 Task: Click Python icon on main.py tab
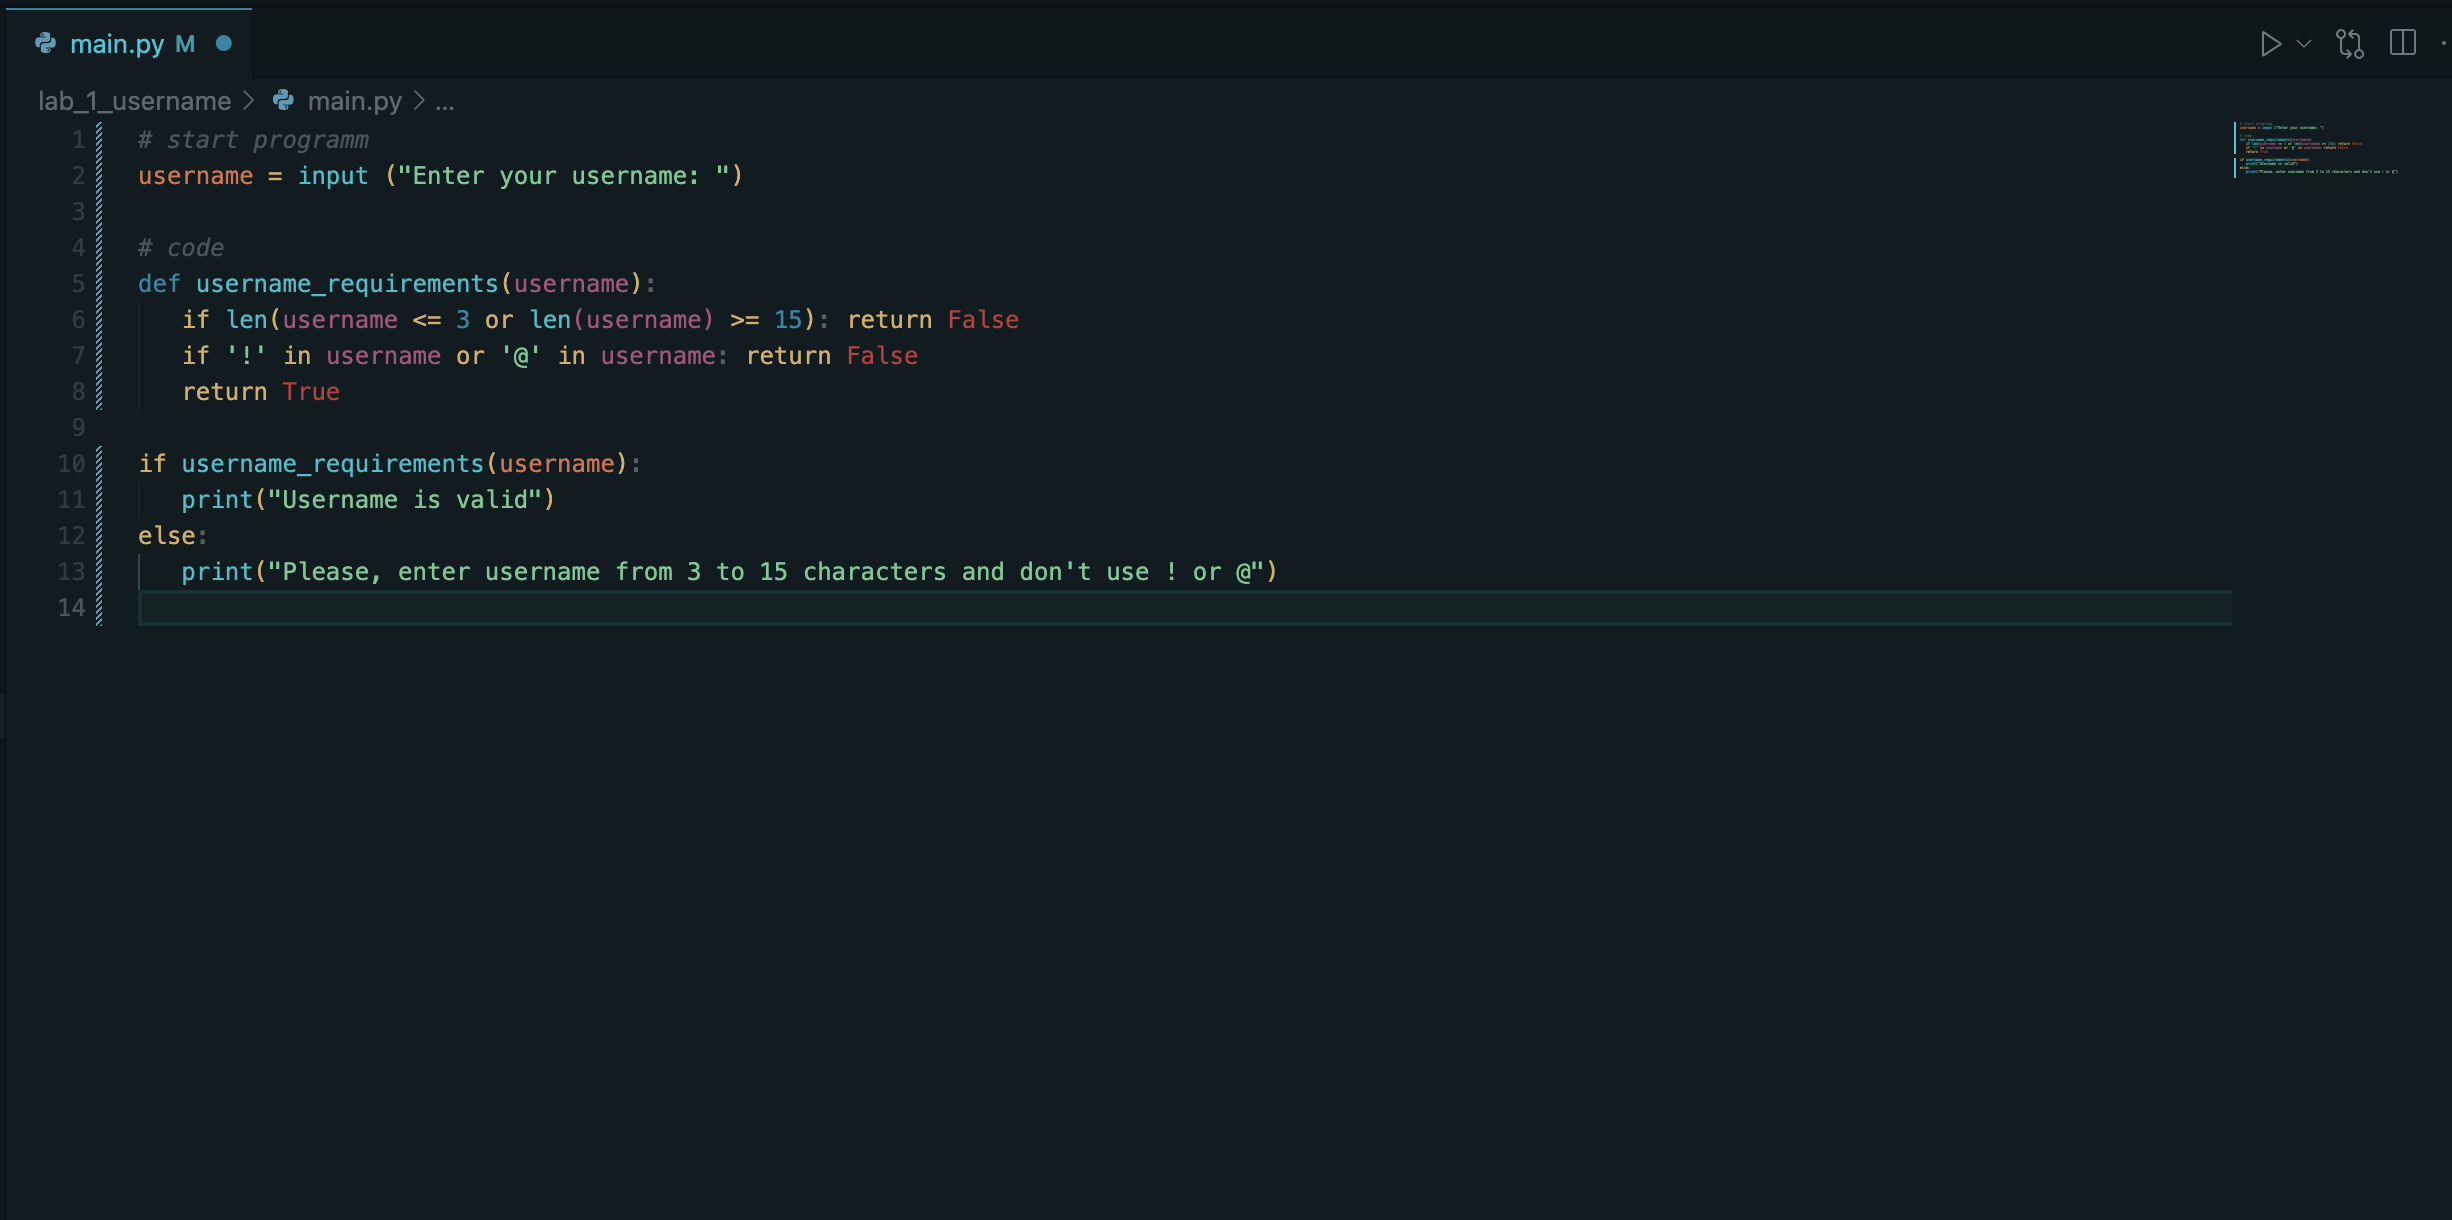click(46, 43)
